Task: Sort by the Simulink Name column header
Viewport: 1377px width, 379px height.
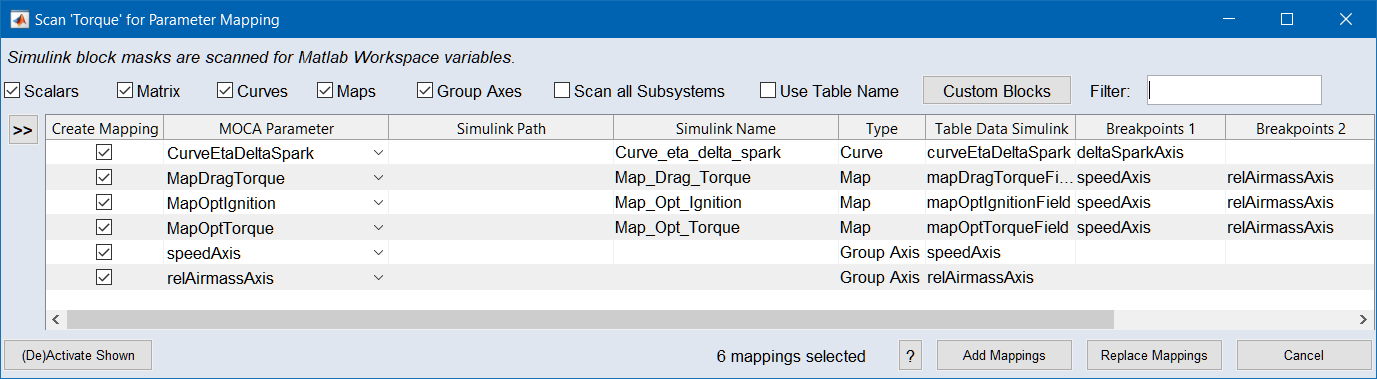Action: tap(726, 128)
